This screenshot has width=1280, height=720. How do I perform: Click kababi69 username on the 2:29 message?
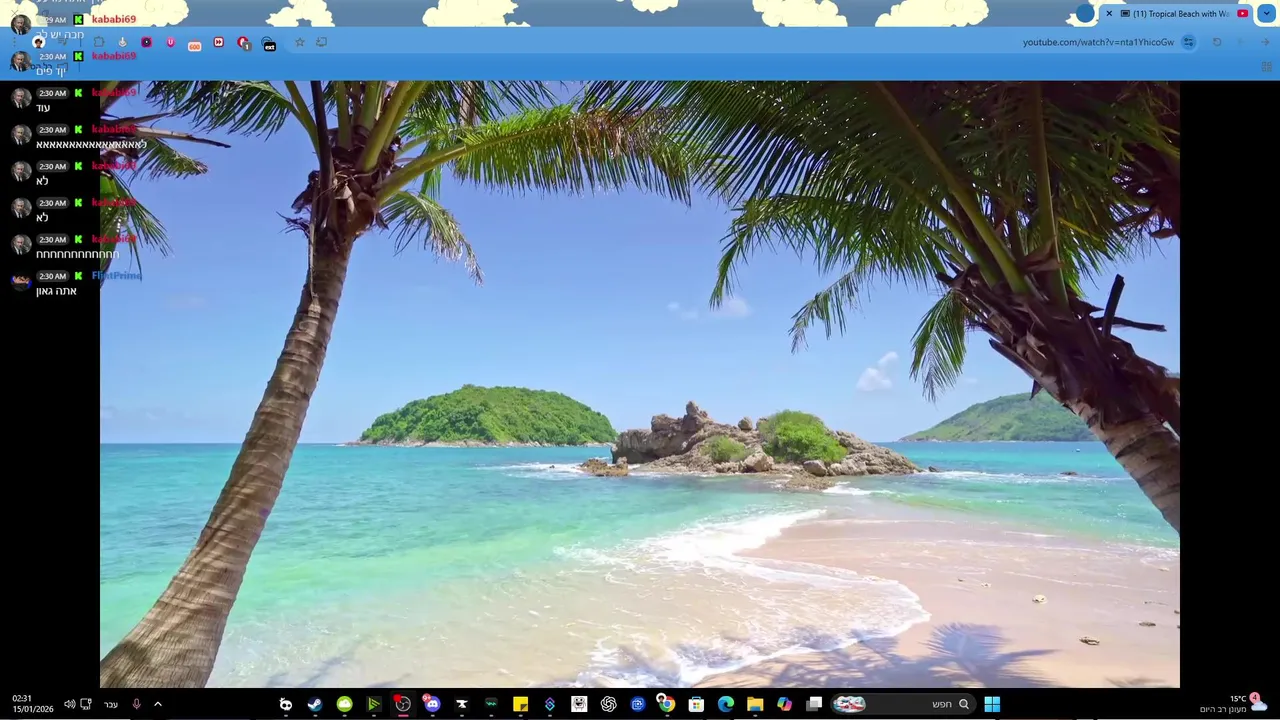[x=114, y=19]
